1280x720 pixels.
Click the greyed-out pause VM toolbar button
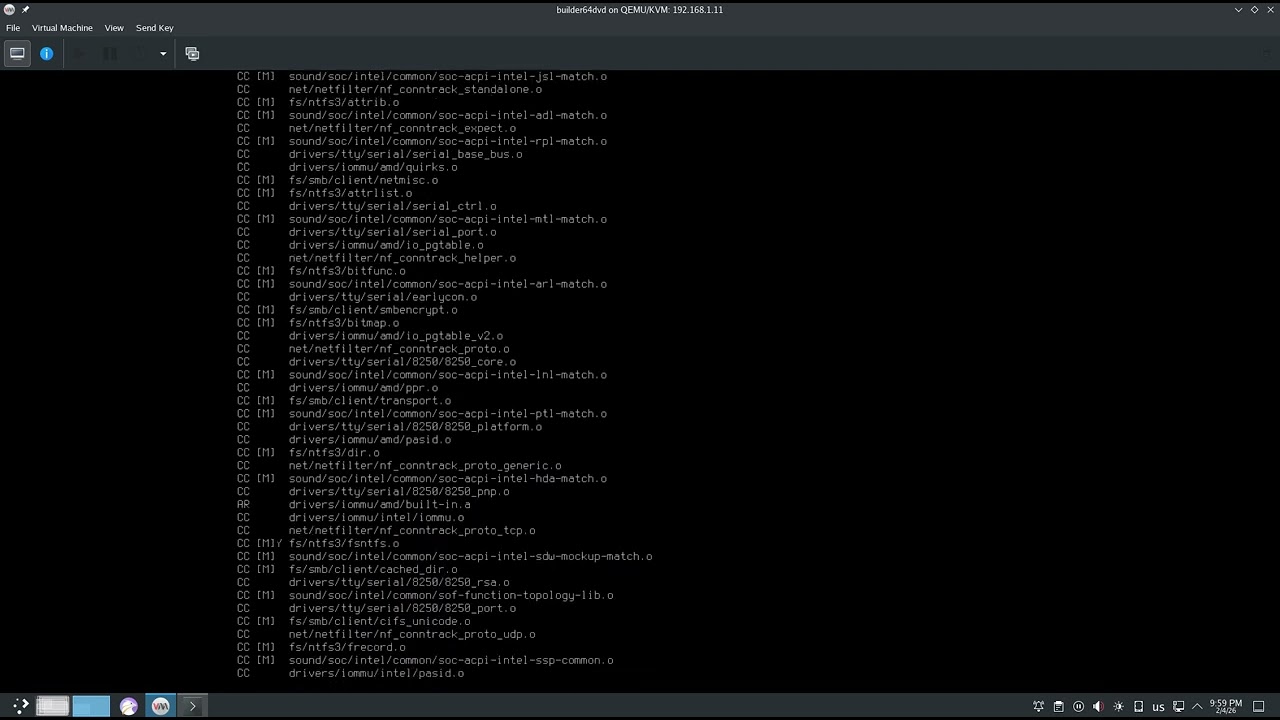point(110,53)
